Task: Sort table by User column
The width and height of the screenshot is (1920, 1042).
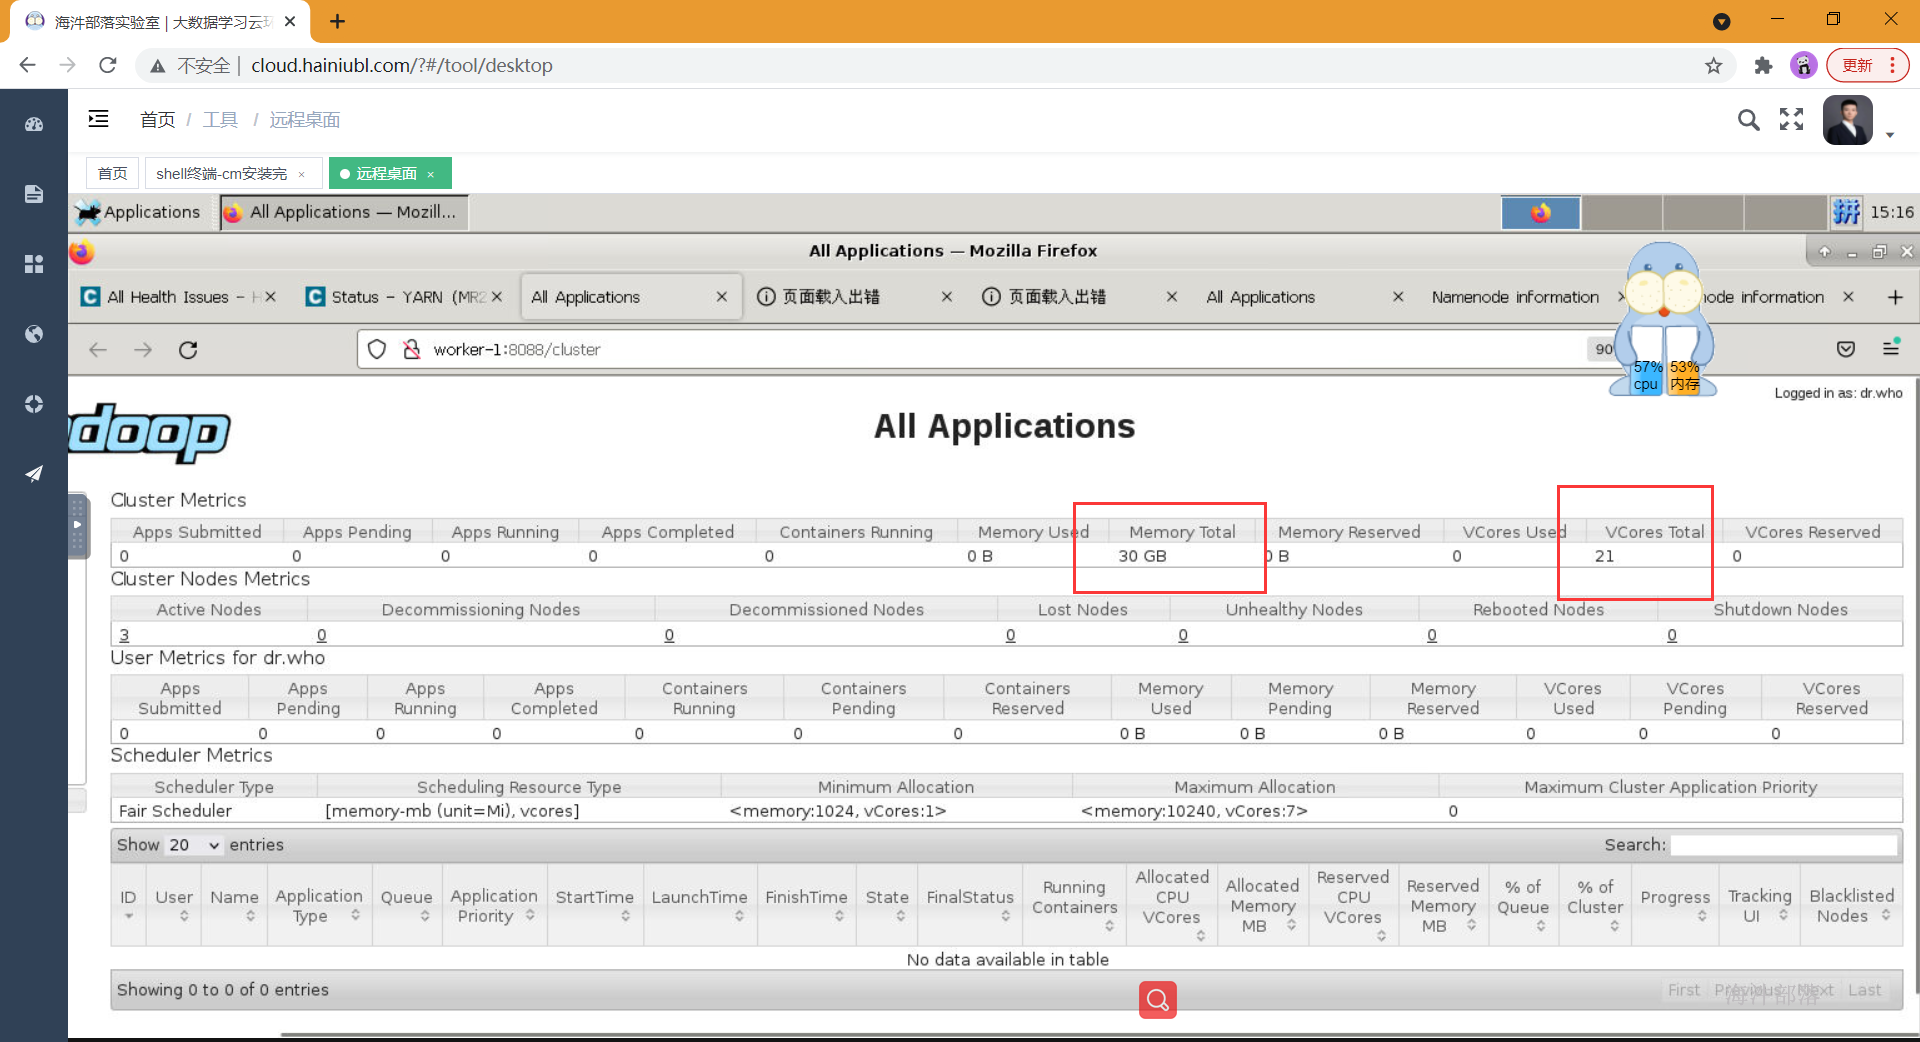Action: [174, 904]
